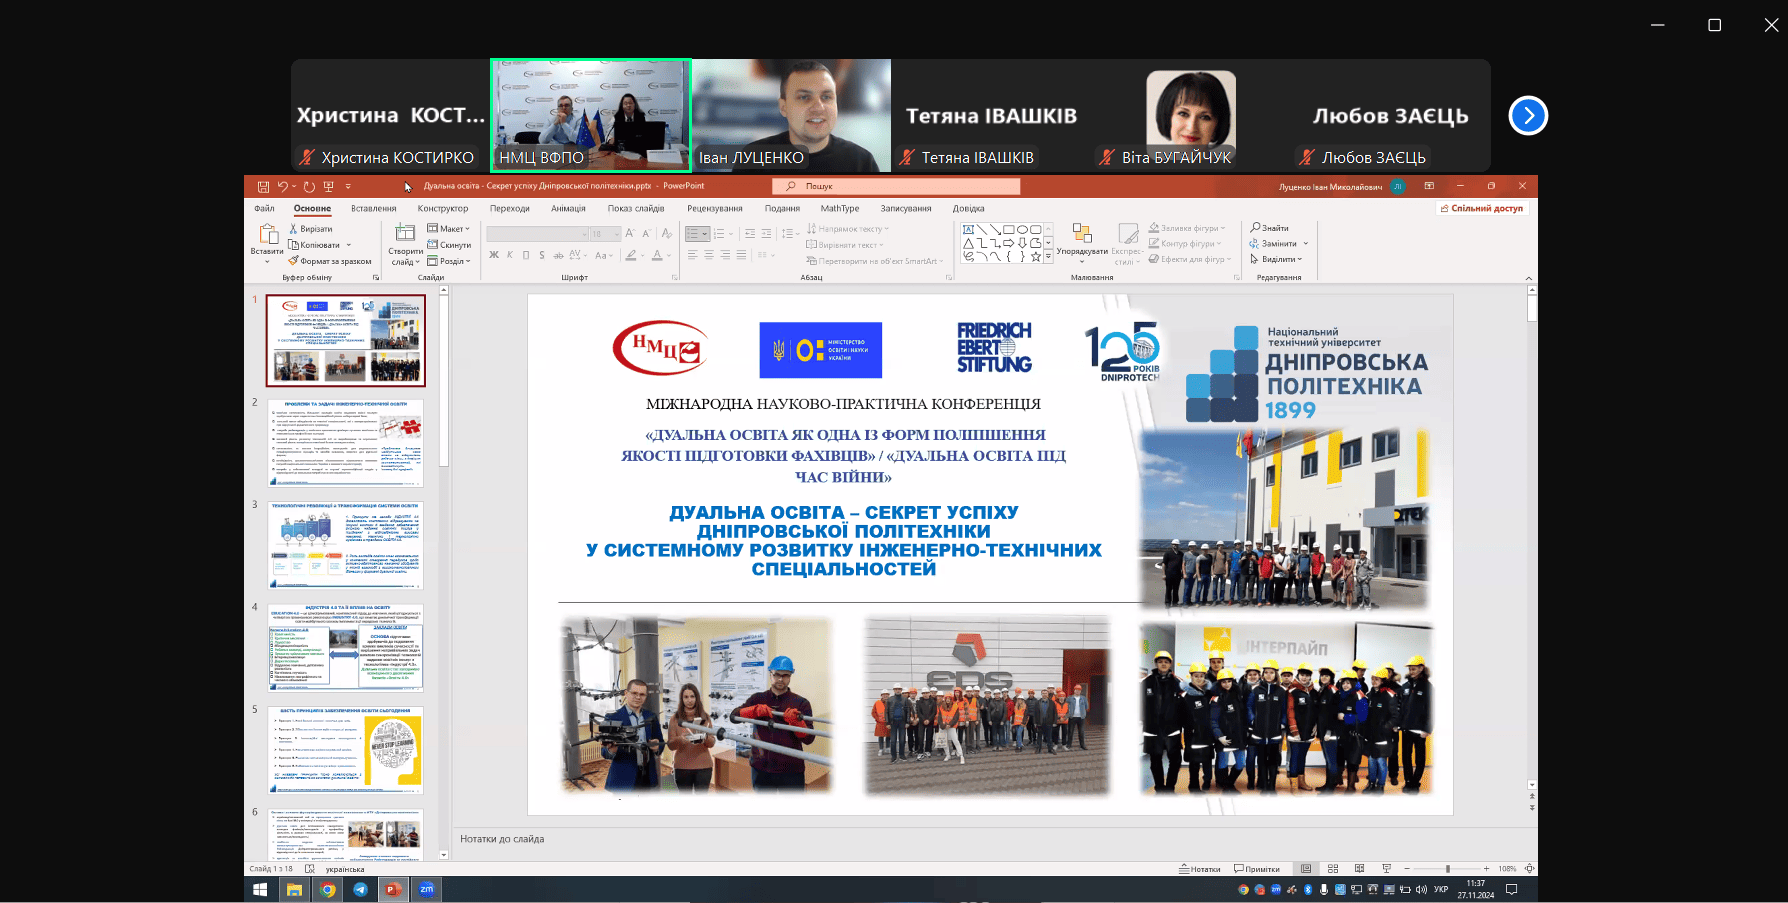Expand the Layout (Макет) dropdown
Screen dimensions: 1788x903
coord(449,229)
